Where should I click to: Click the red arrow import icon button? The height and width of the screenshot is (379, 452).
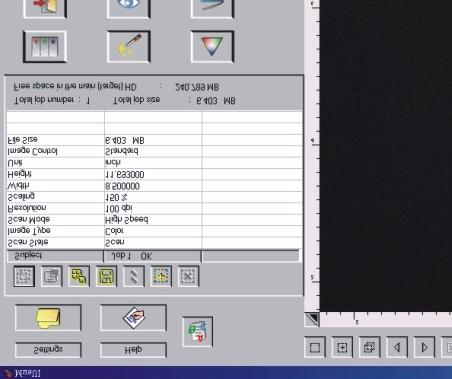coord(45,8)
